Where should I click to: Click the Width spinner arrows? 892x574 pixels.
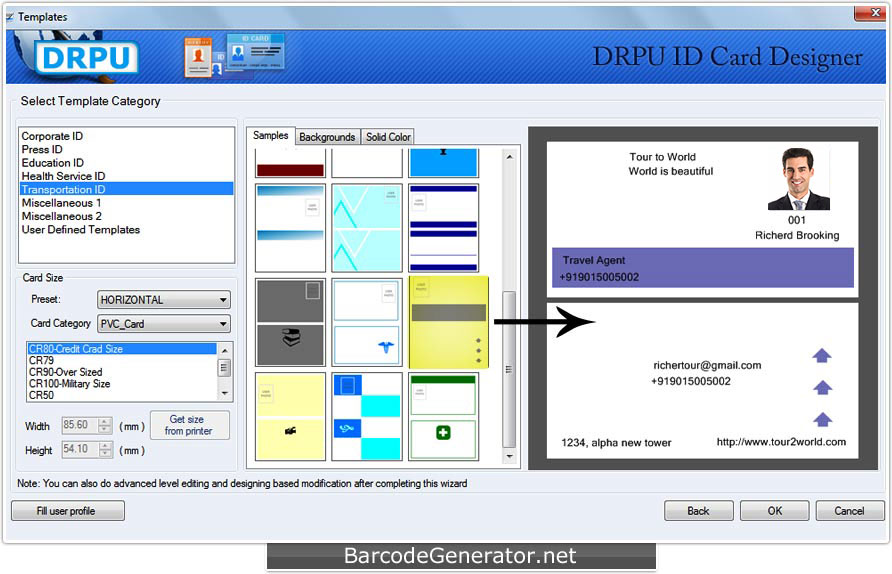pos(105,425)
